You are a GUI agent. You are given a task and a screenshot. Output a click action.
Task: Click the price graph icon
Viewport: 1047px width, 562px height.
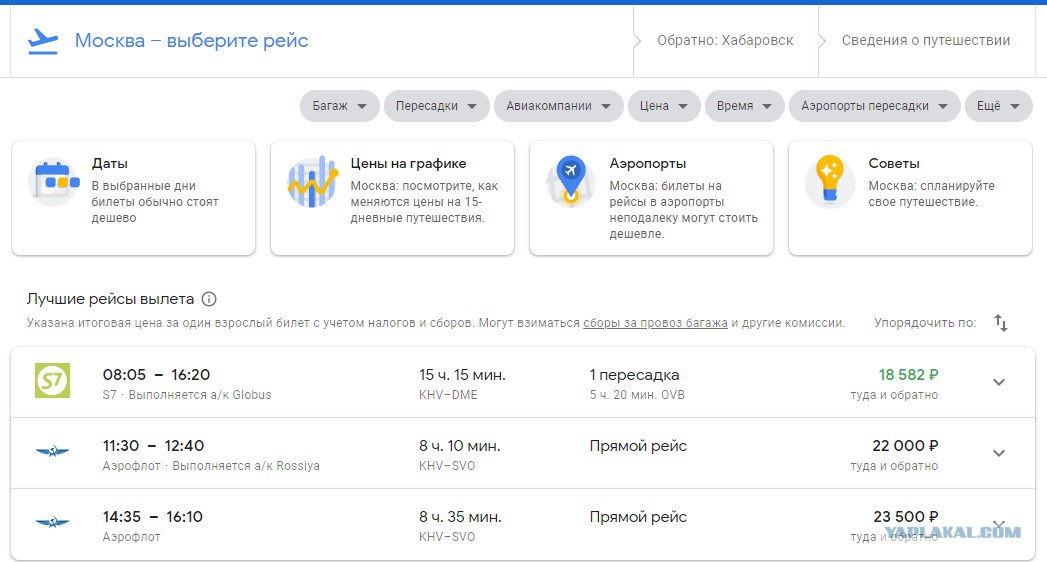pyautogui.click(x=312, y=182)
